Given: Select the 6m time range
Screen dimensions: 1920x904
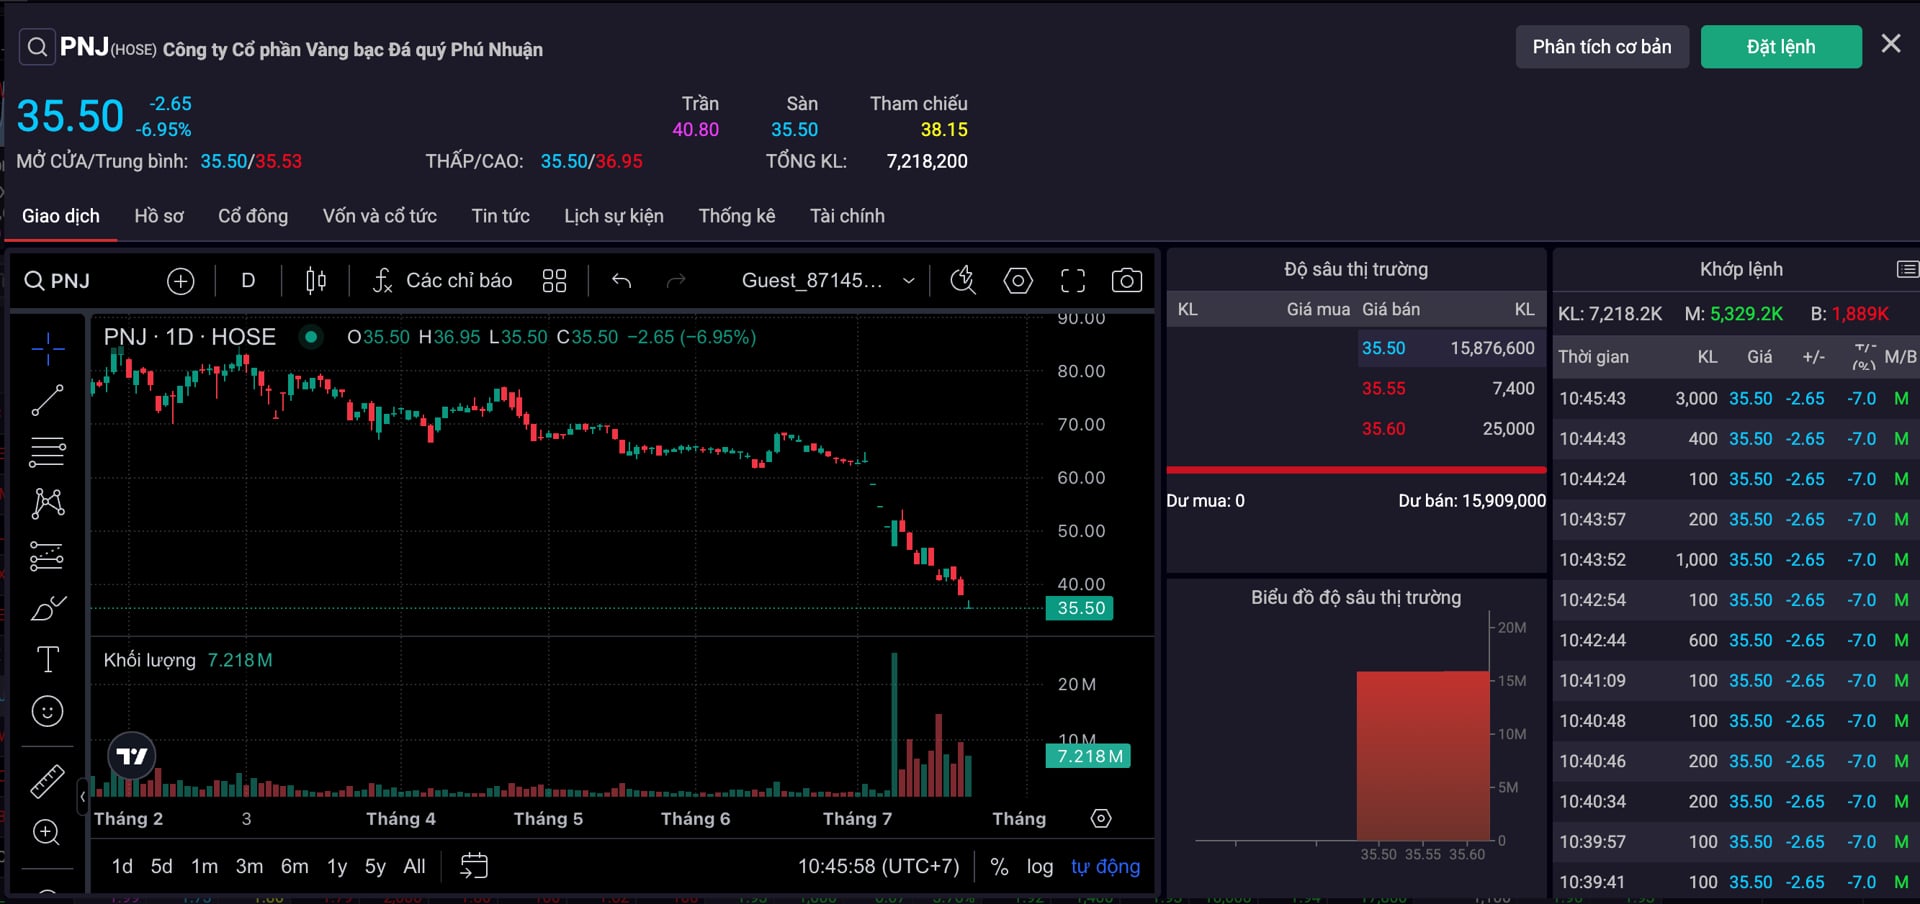Looking at the screenshot, I should [x=294, y=867].
